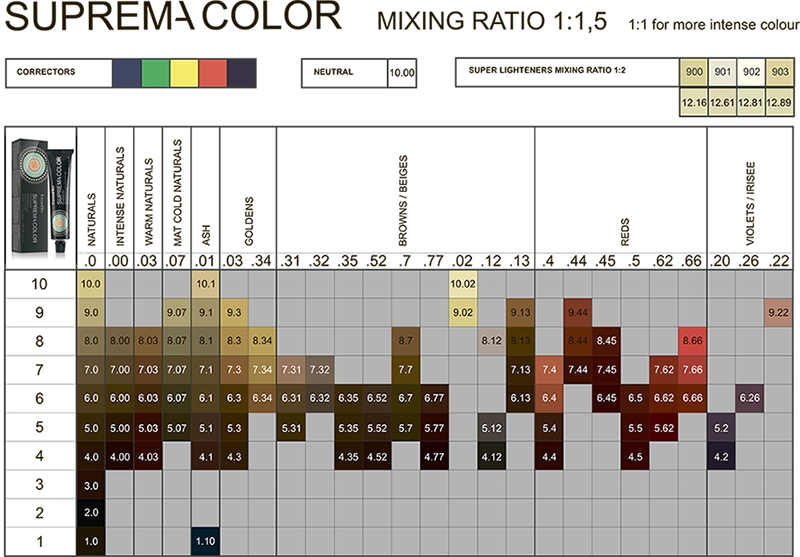Click the INTENSE NATURALS column header
This screenshot has height=557, width=800.
[x=120, y=196]
